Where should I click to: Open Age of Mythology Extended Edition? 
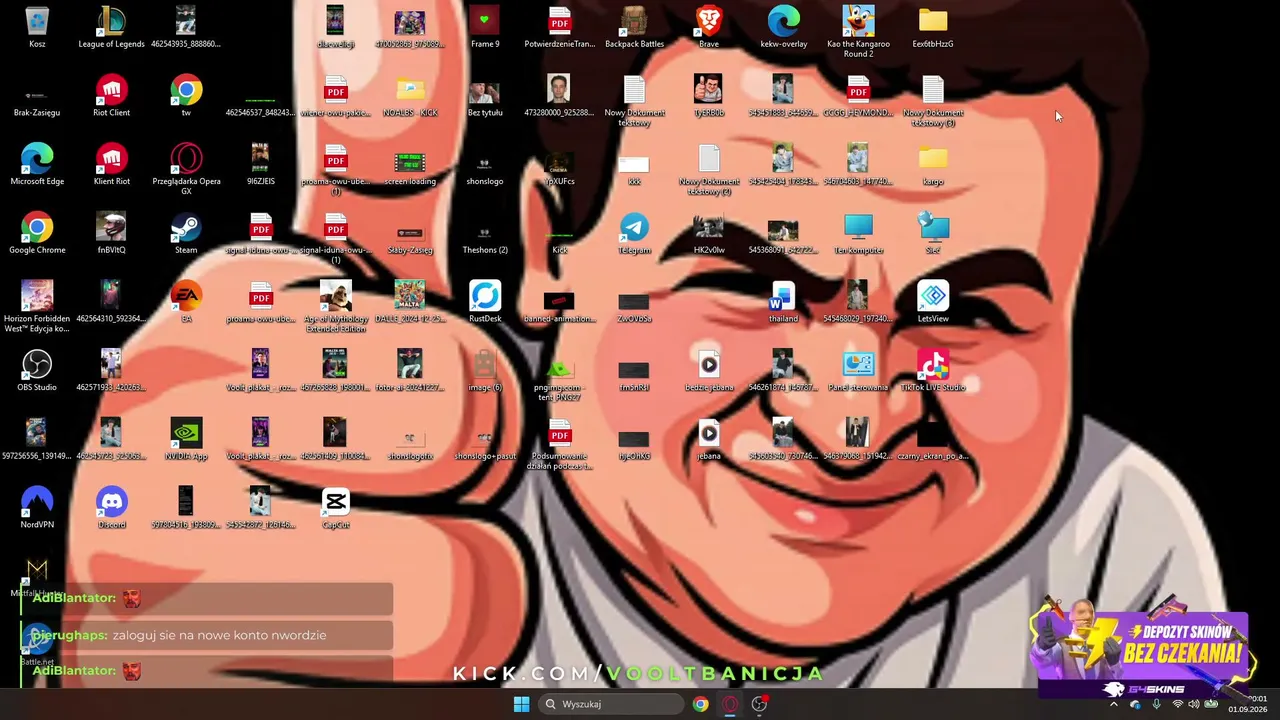coord(335,307)
